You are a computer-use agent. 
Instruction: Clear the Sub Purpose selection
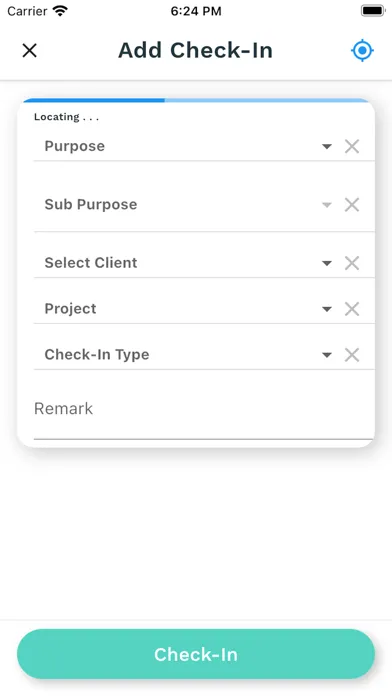pos(352,205)
